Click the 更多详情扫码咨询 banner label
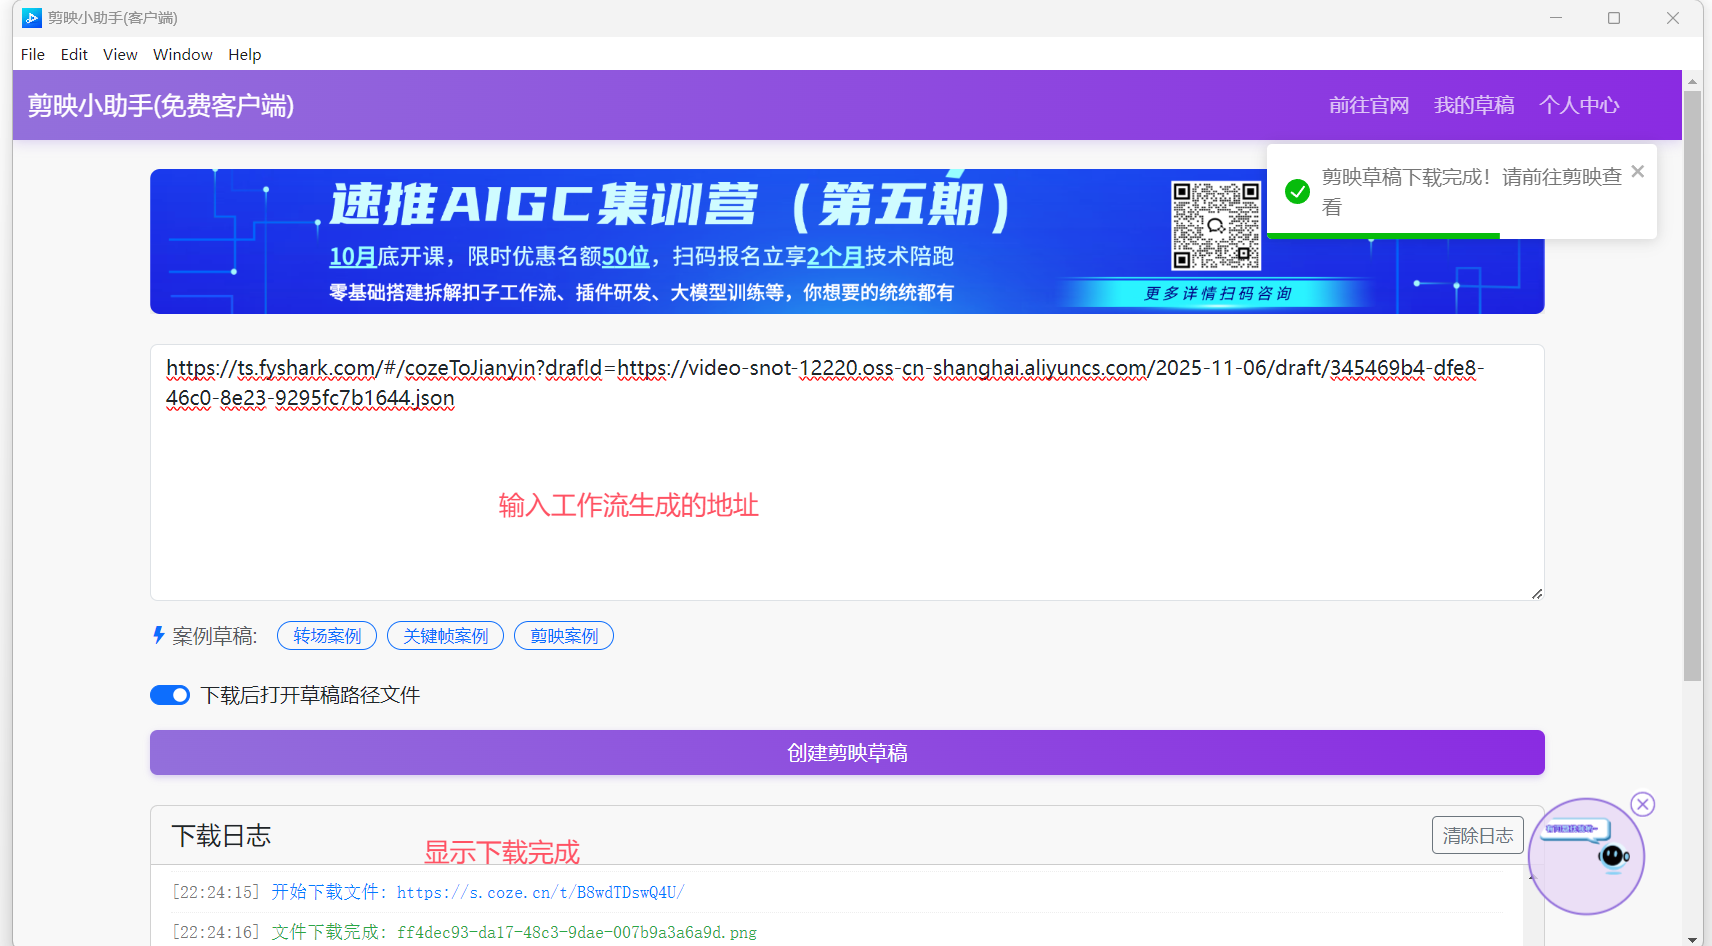Viewport: 1712px width, 946px height. (1218, 293)
